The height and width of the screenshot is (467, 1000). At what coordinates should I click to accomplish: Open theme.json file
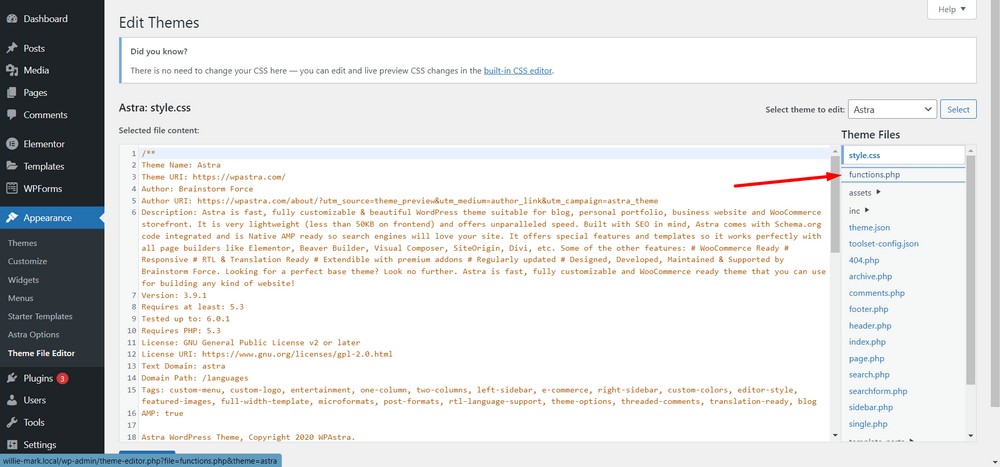869,228
